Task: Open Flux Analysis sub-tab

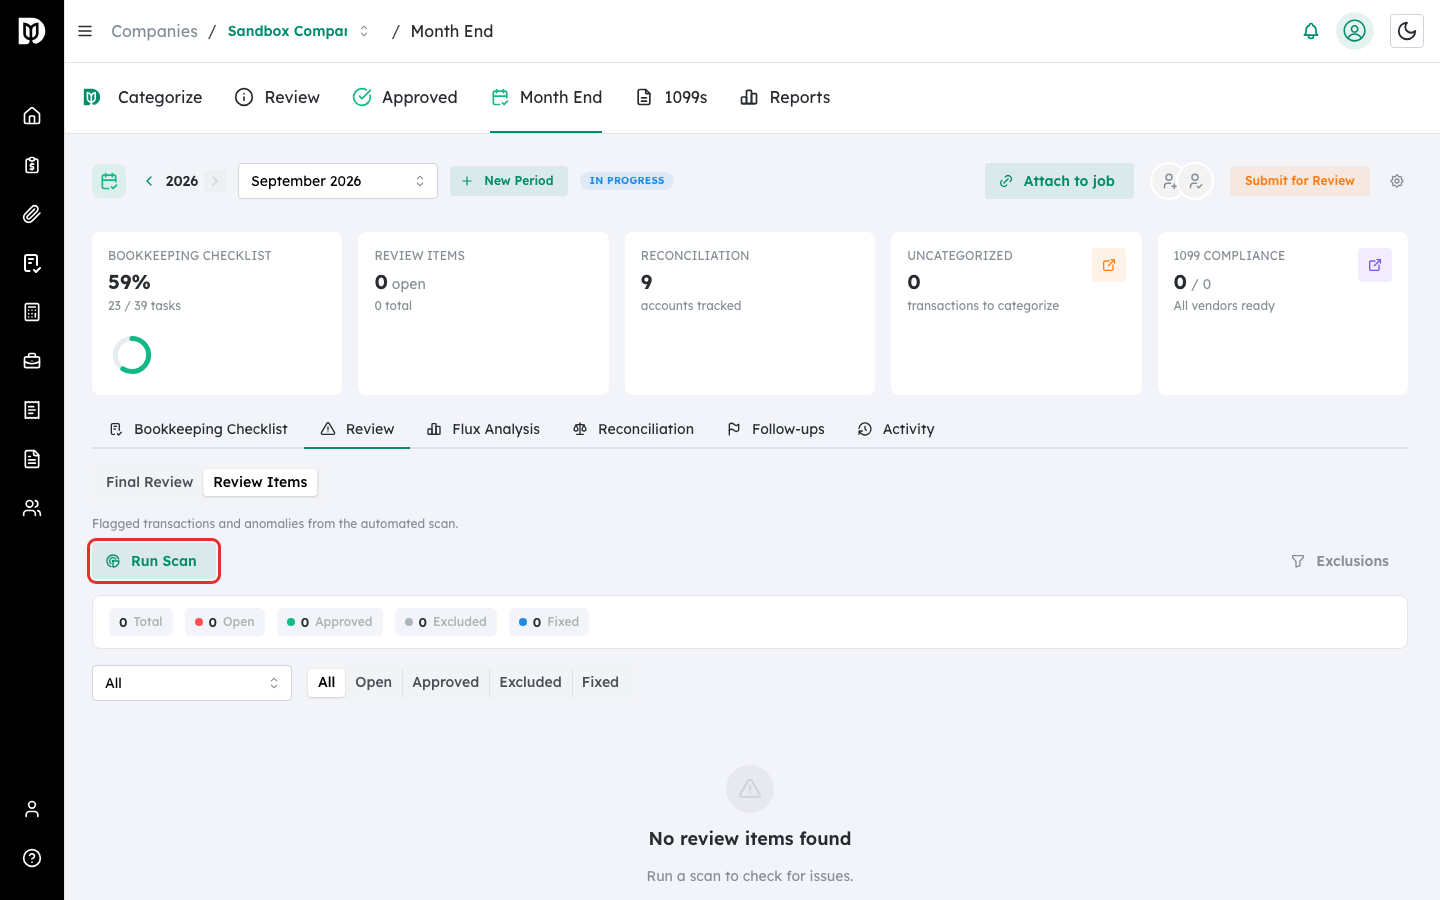Action: (x=483, y=429)
